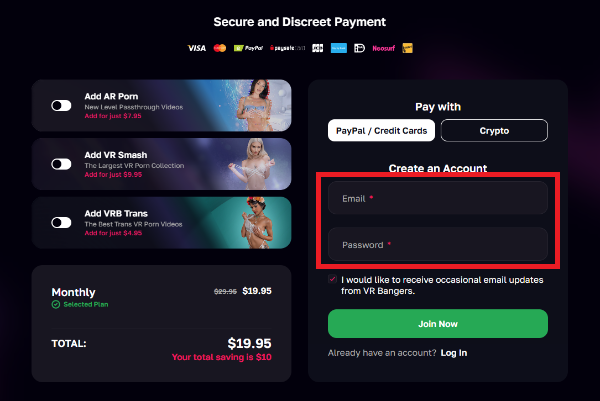Click the Neosurf payment logo

[383, 47]
